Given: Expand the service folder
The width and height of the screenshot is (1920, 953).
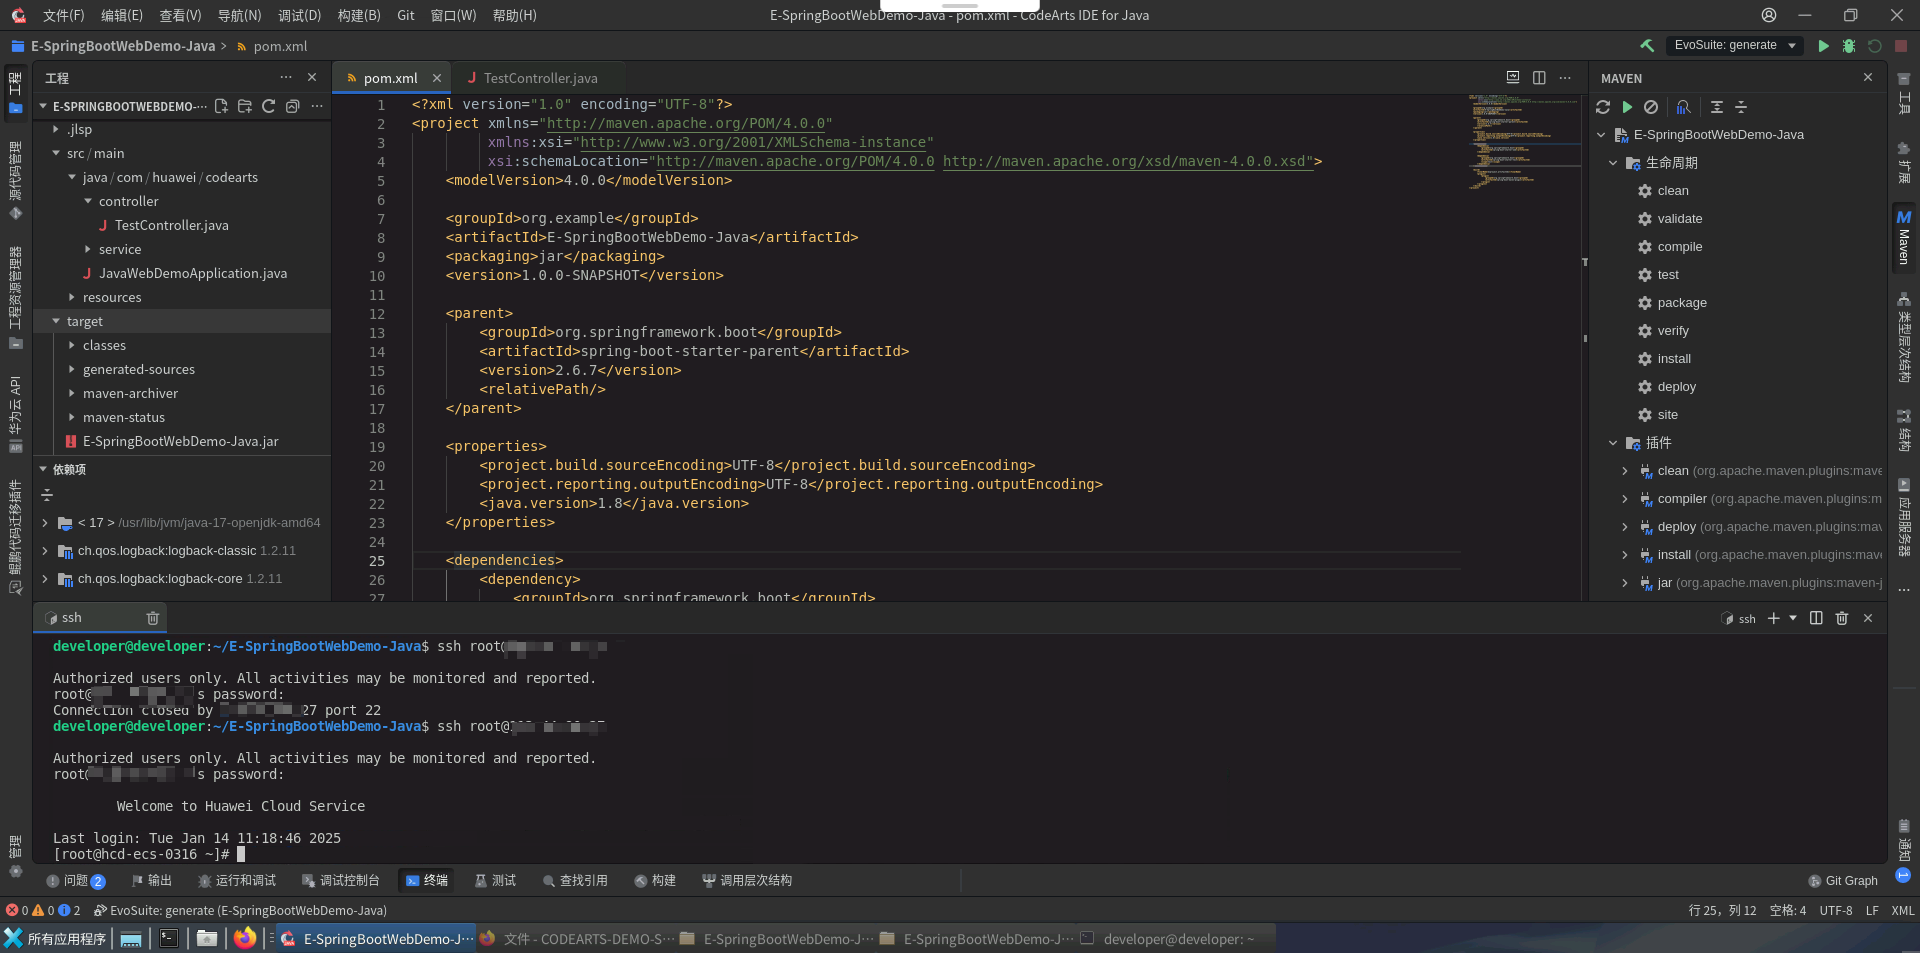Looking at the screenshot, I should click(x=88, y=249).
